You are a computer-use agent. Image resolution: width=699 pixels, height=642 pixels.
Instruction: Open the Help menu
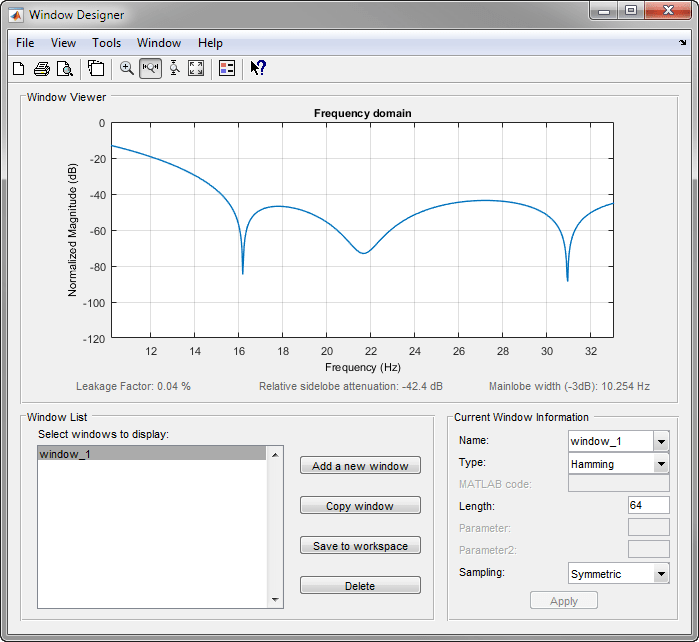tap(210, 43)
